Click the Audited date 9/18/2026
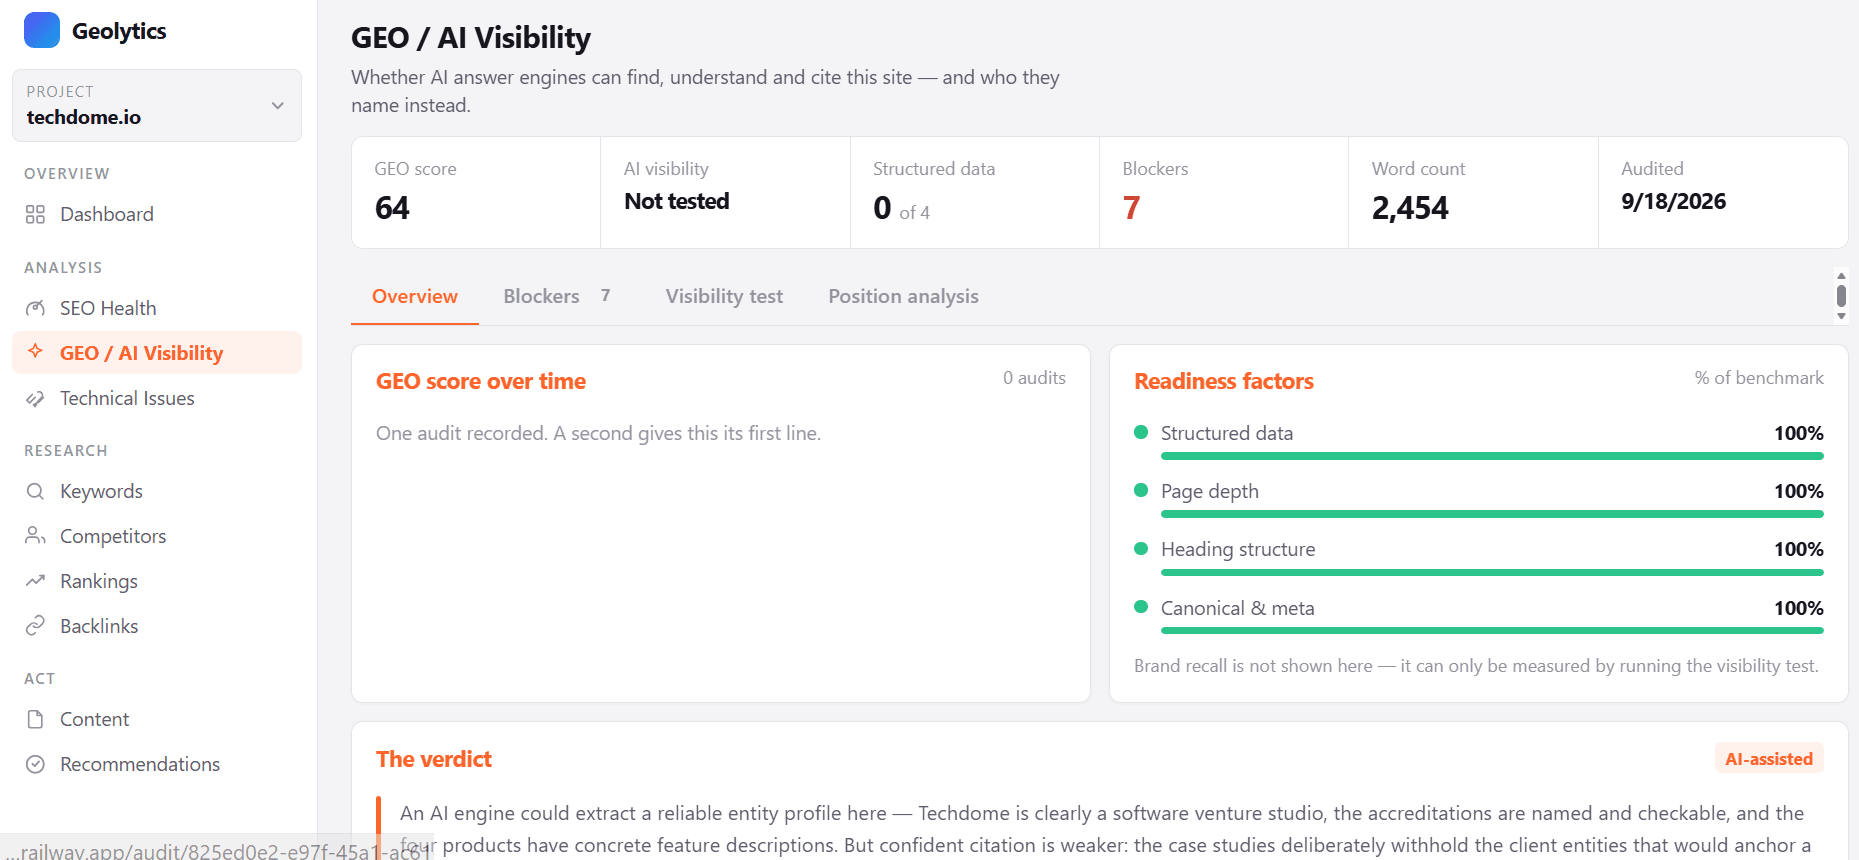1859x860 pixels. (1673, 201)
